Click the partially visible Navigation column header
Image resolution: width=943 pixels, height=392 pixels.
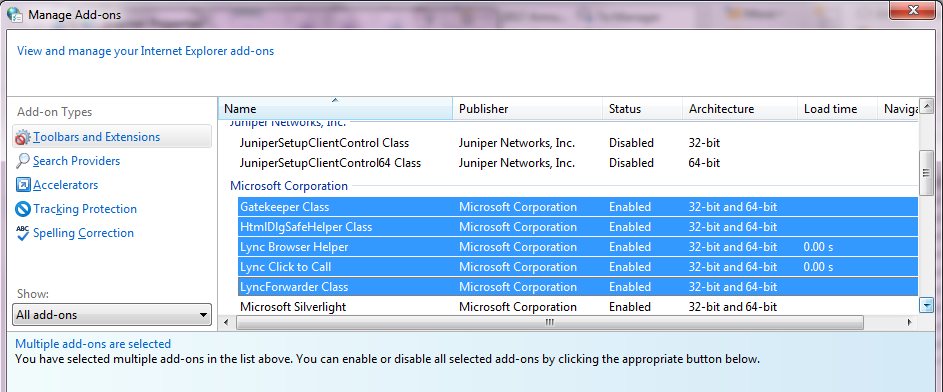click(x=898, y=109)
